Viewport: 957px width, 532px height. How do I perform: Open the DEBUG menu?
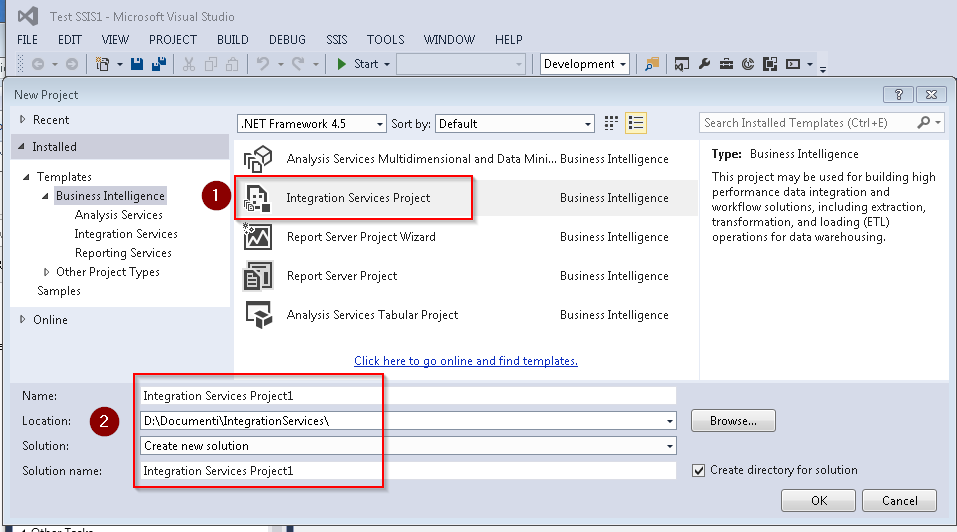pos(287,40)
